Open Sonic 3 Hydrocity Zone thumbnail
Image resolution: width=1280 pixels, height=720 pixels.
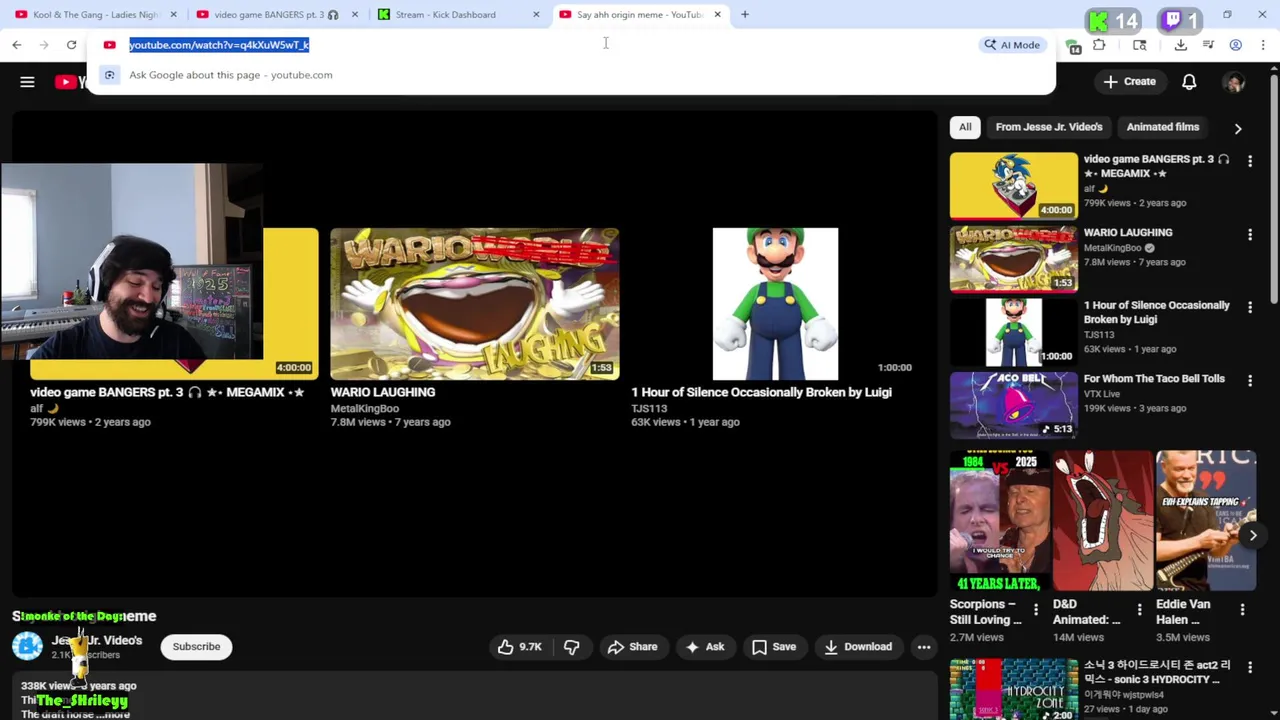point(1014,689)
